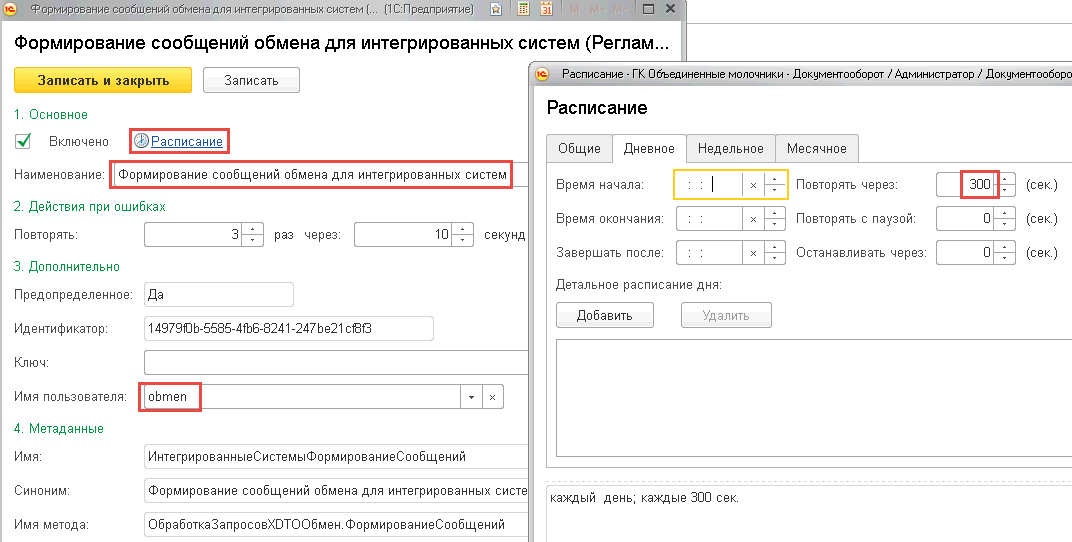Click the empty detailed day schedule list
1072x542 pixels.
point(814,398)
